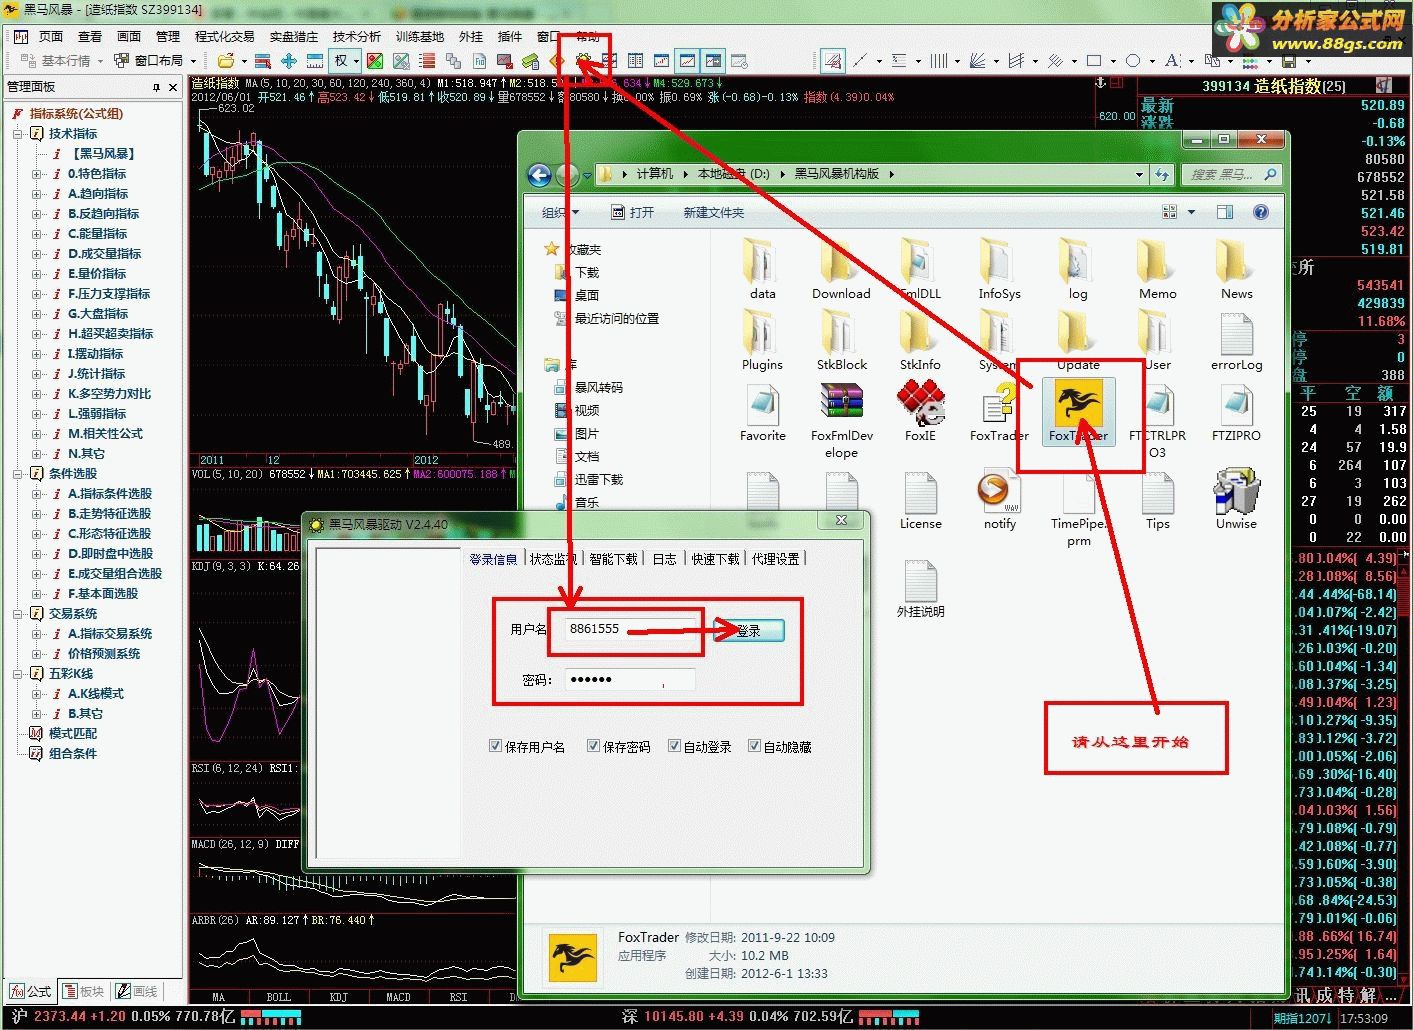Click the explorer search box
Viewport: 1414px width, 1030px height.
coord(1231,174)
